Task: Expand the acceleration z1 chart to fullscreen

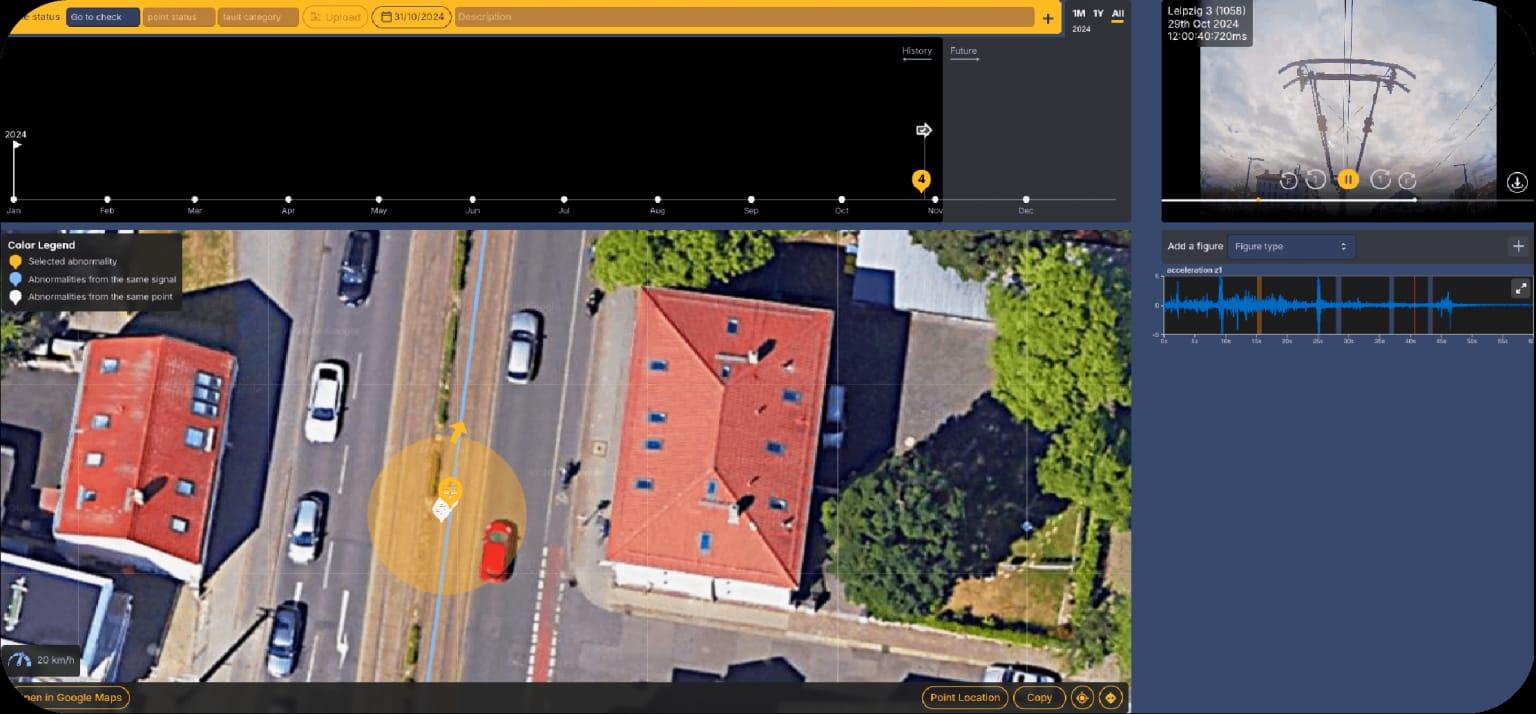Action: point(1520,288)
